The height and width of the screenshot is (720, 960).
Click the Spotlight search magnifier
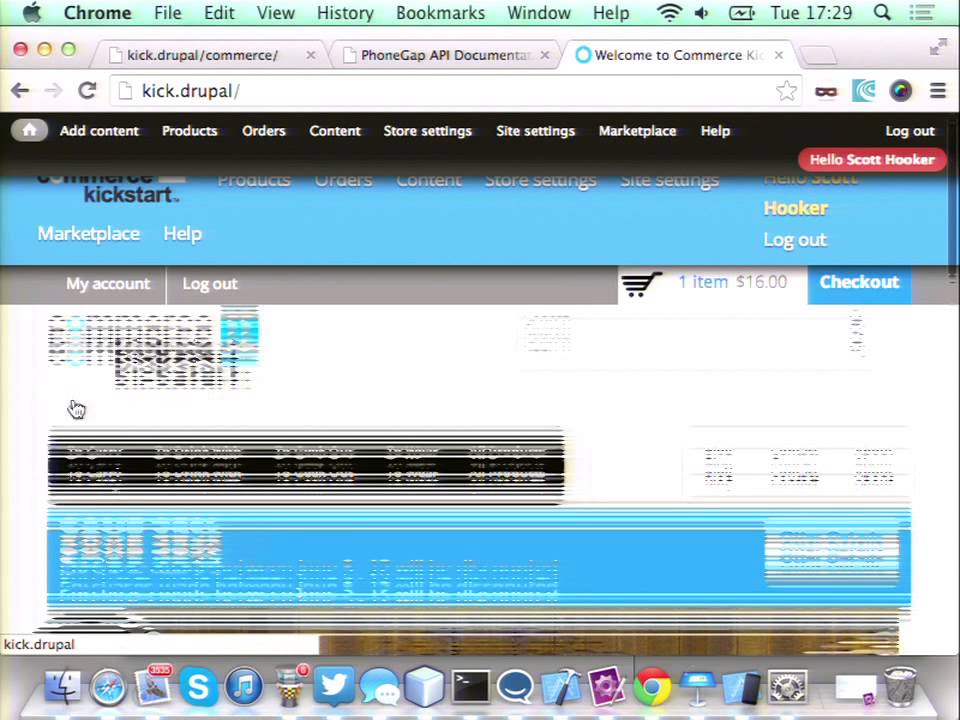tap(882, 12)
